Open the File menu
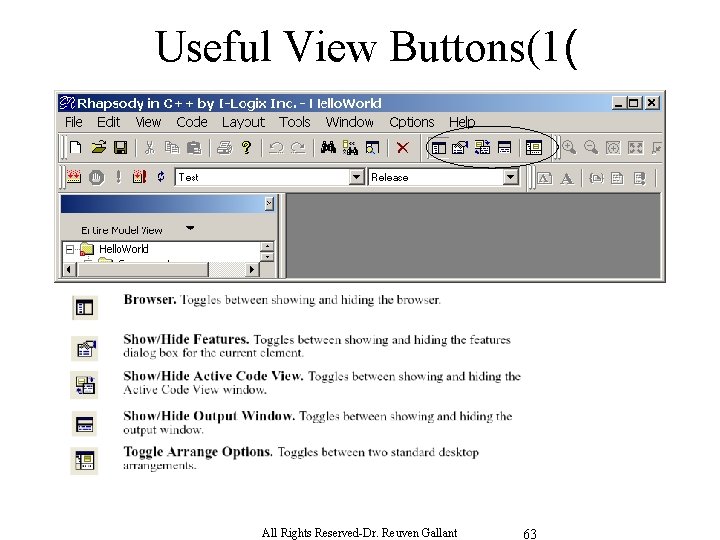720x540 pixels. (73, 122)
